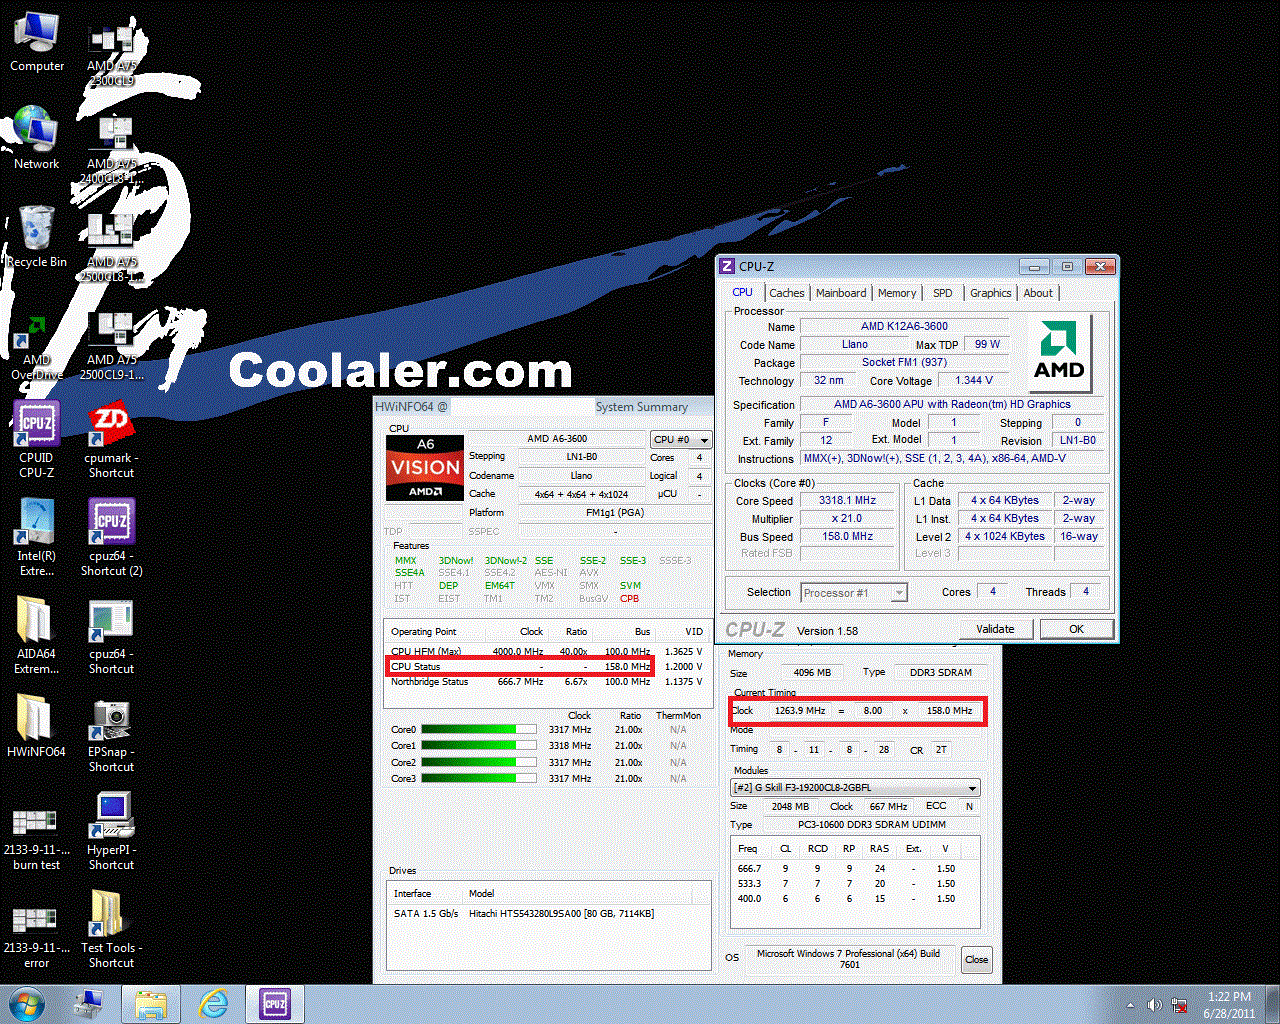Click the FM1g1 (PGA) platform field
Image resolution: width=1280 pixels, height=1024 pixels.
point(615,513)
